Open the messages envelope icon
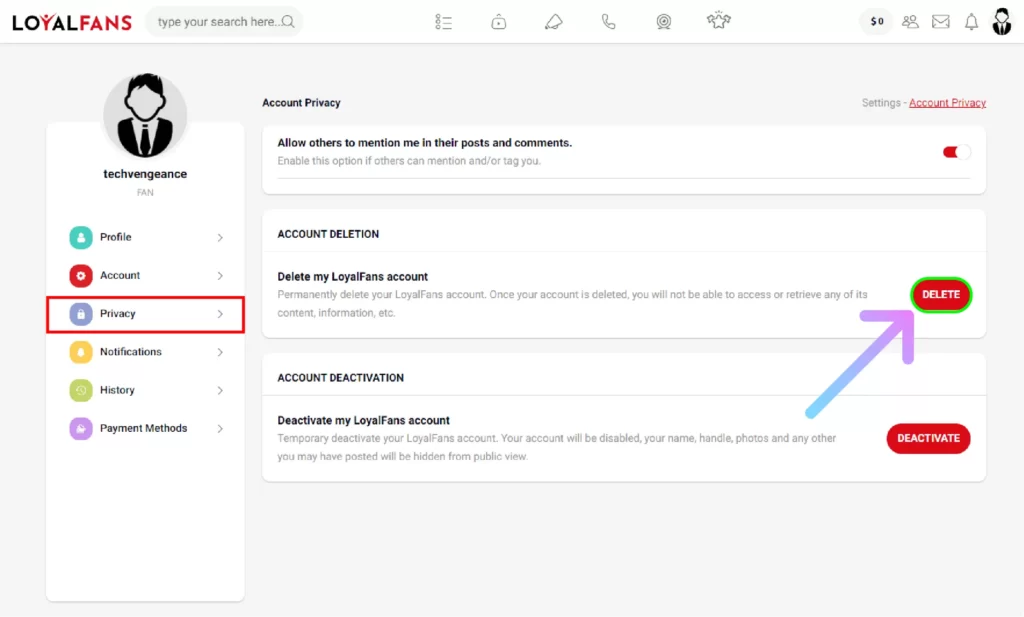 [x=940, y=22]
